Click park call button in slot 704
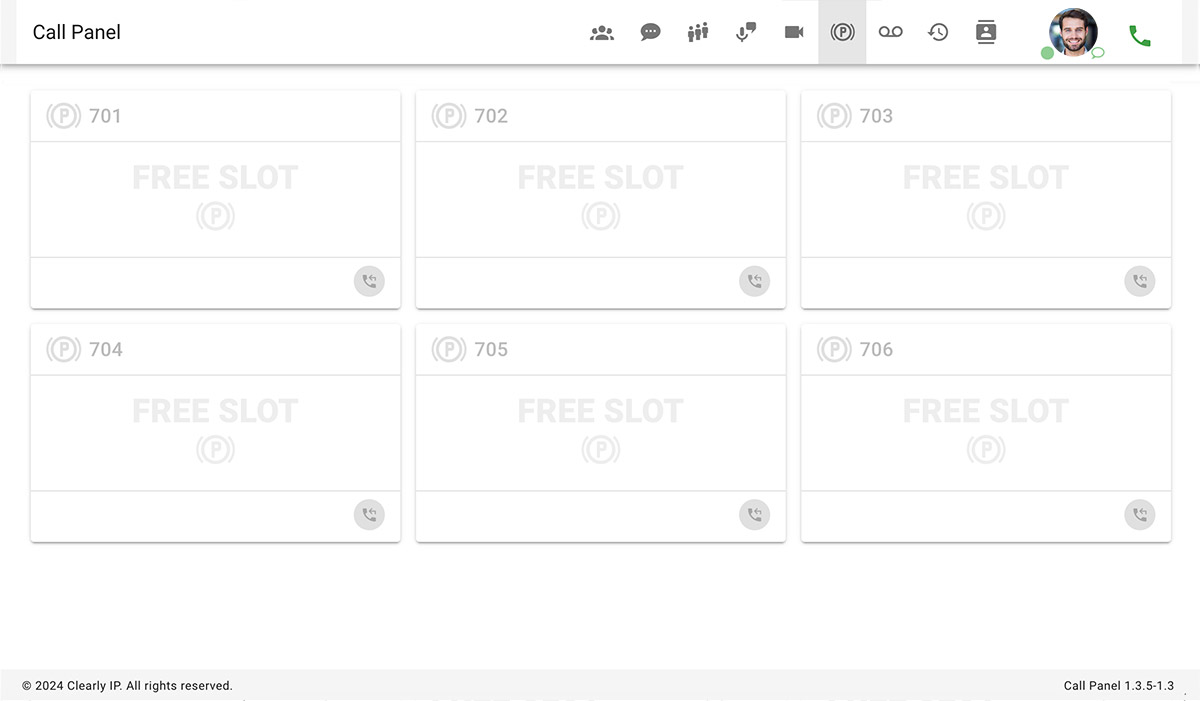 (x=369, y=515)
